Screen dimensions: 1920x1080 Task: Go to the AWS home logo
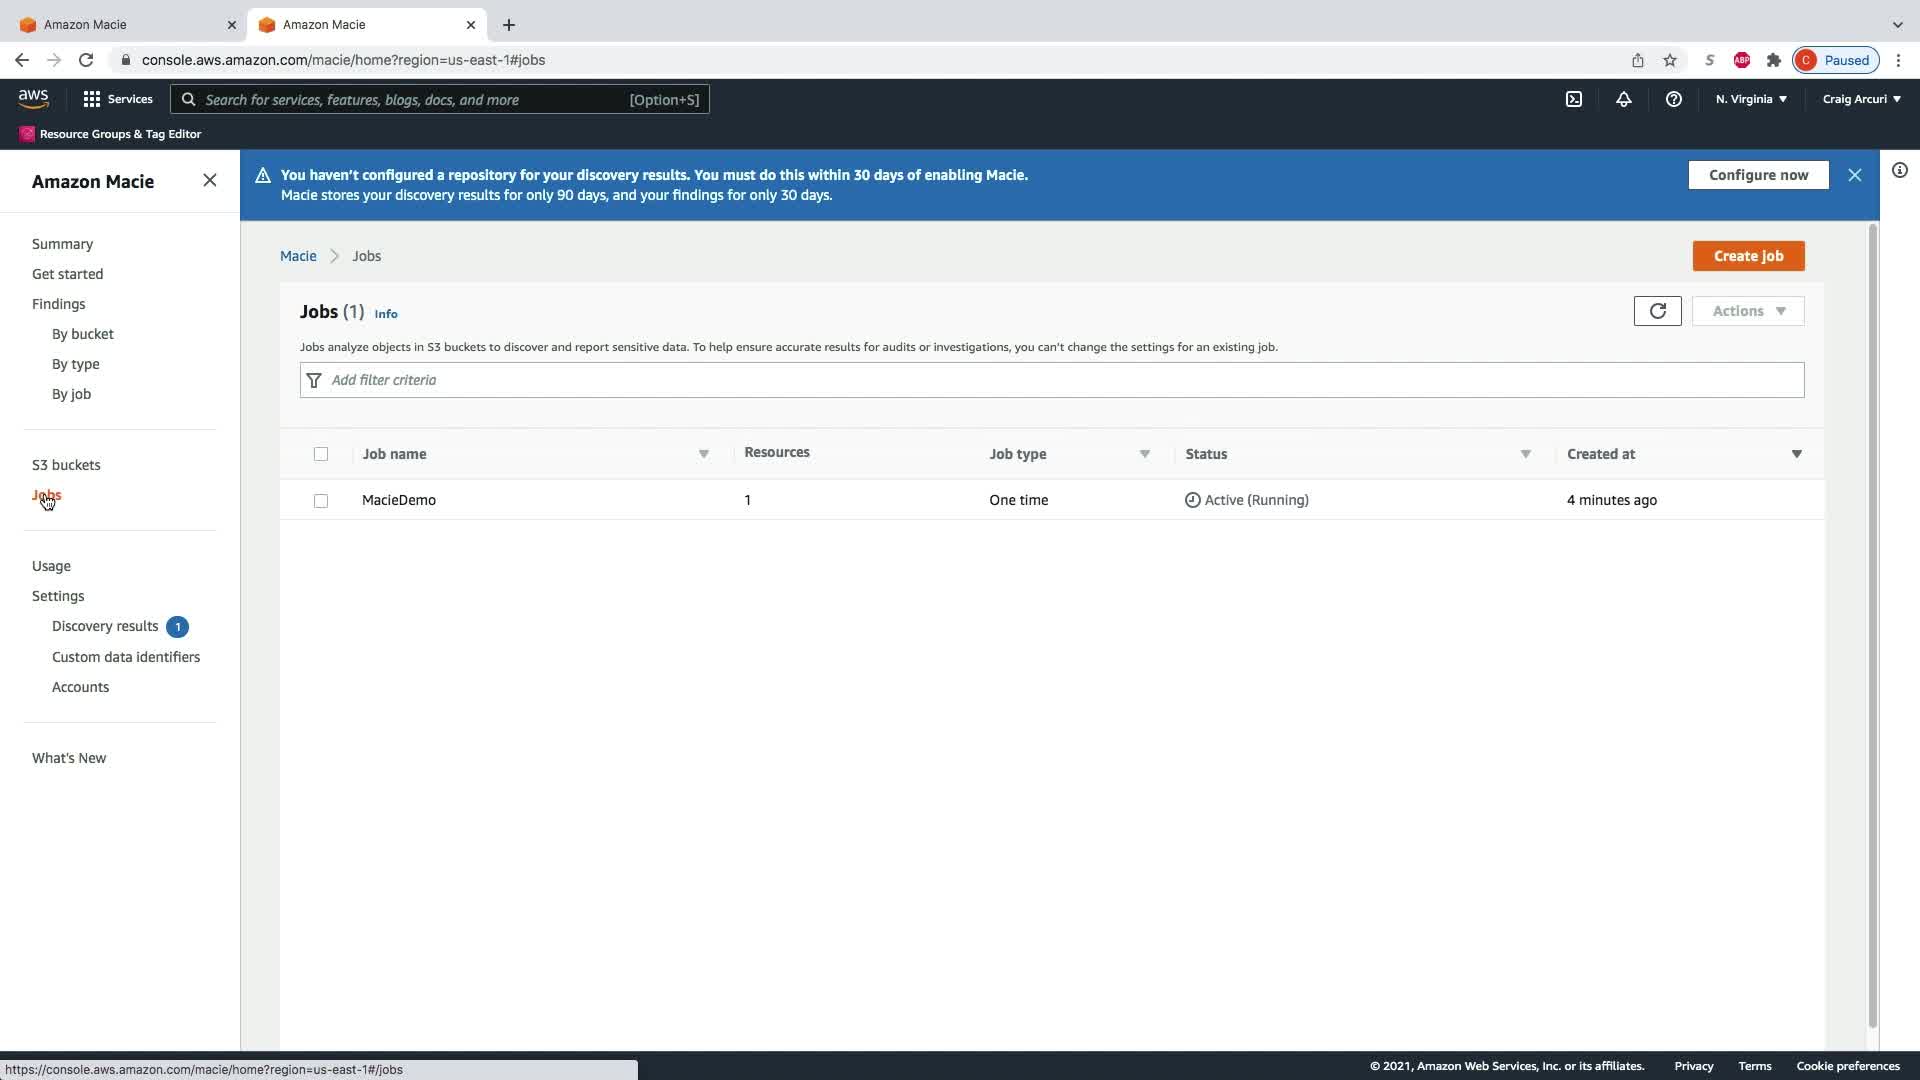[x=33, y=98]
